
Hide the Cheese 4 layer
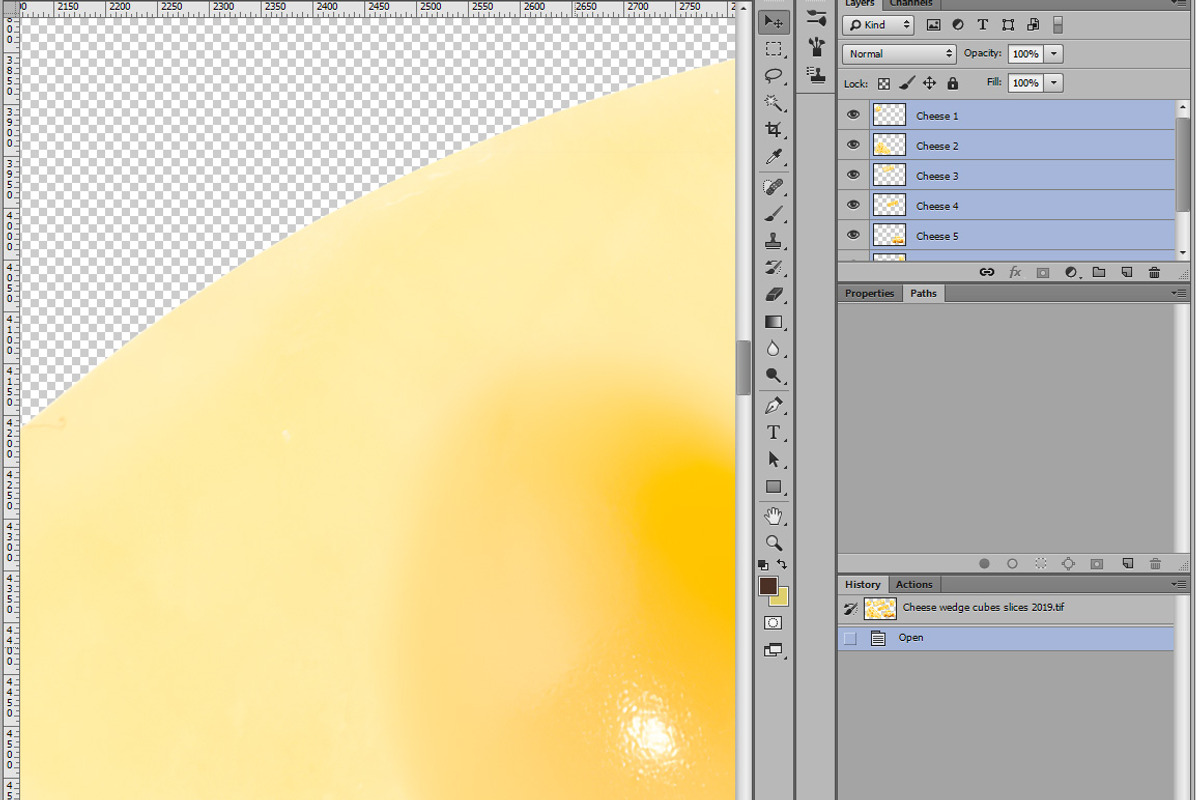[x=853, y=205]
